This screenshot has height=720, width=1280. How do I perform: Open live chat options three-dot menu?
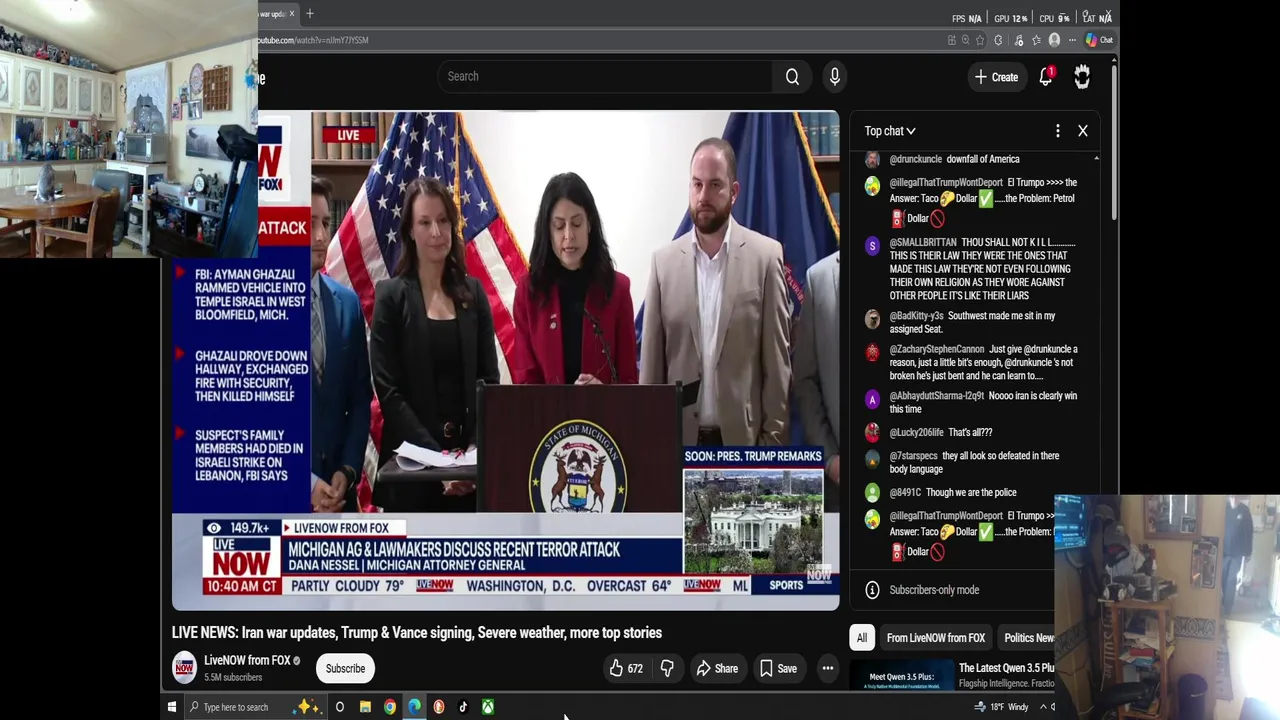pos(1057,131)
